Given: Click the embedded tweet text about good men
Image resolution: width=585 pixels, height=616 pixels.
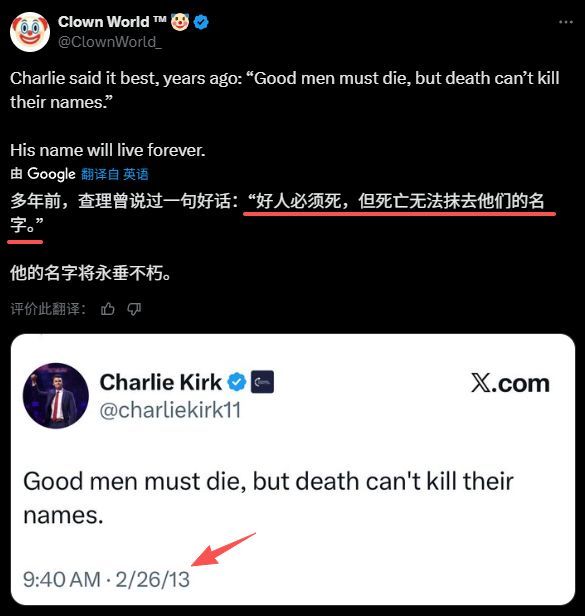Looking at the screenshot, I should (x=268, y=498).
